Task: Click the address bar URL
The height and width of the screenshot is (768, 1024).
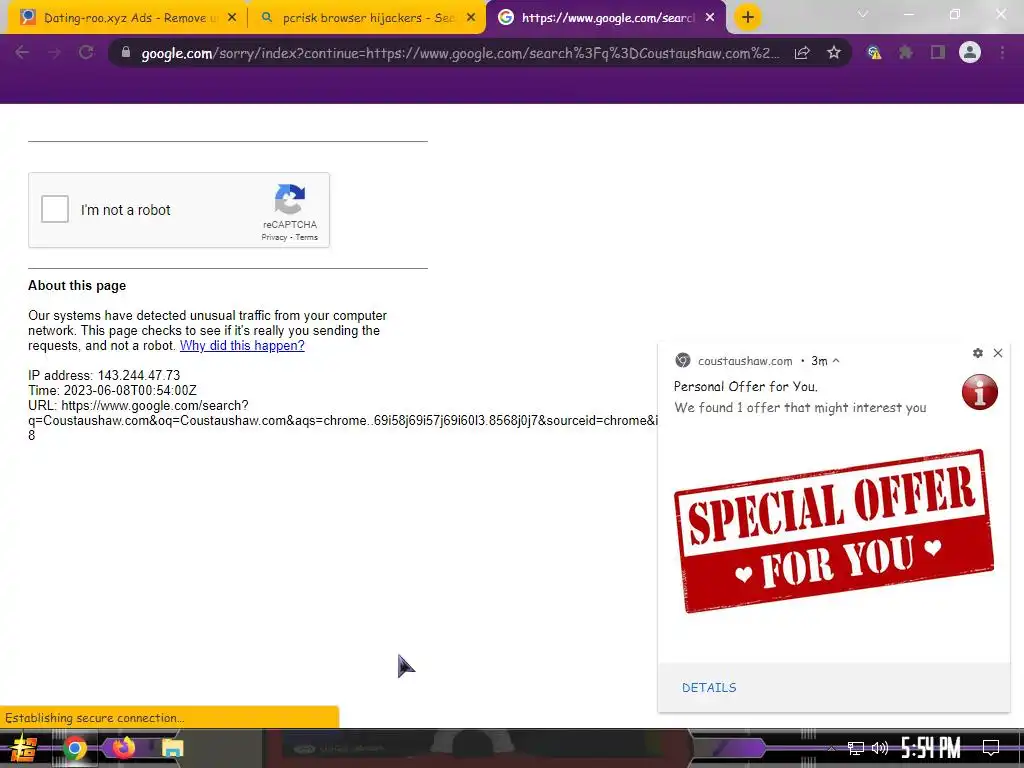Action: (460, 53)
